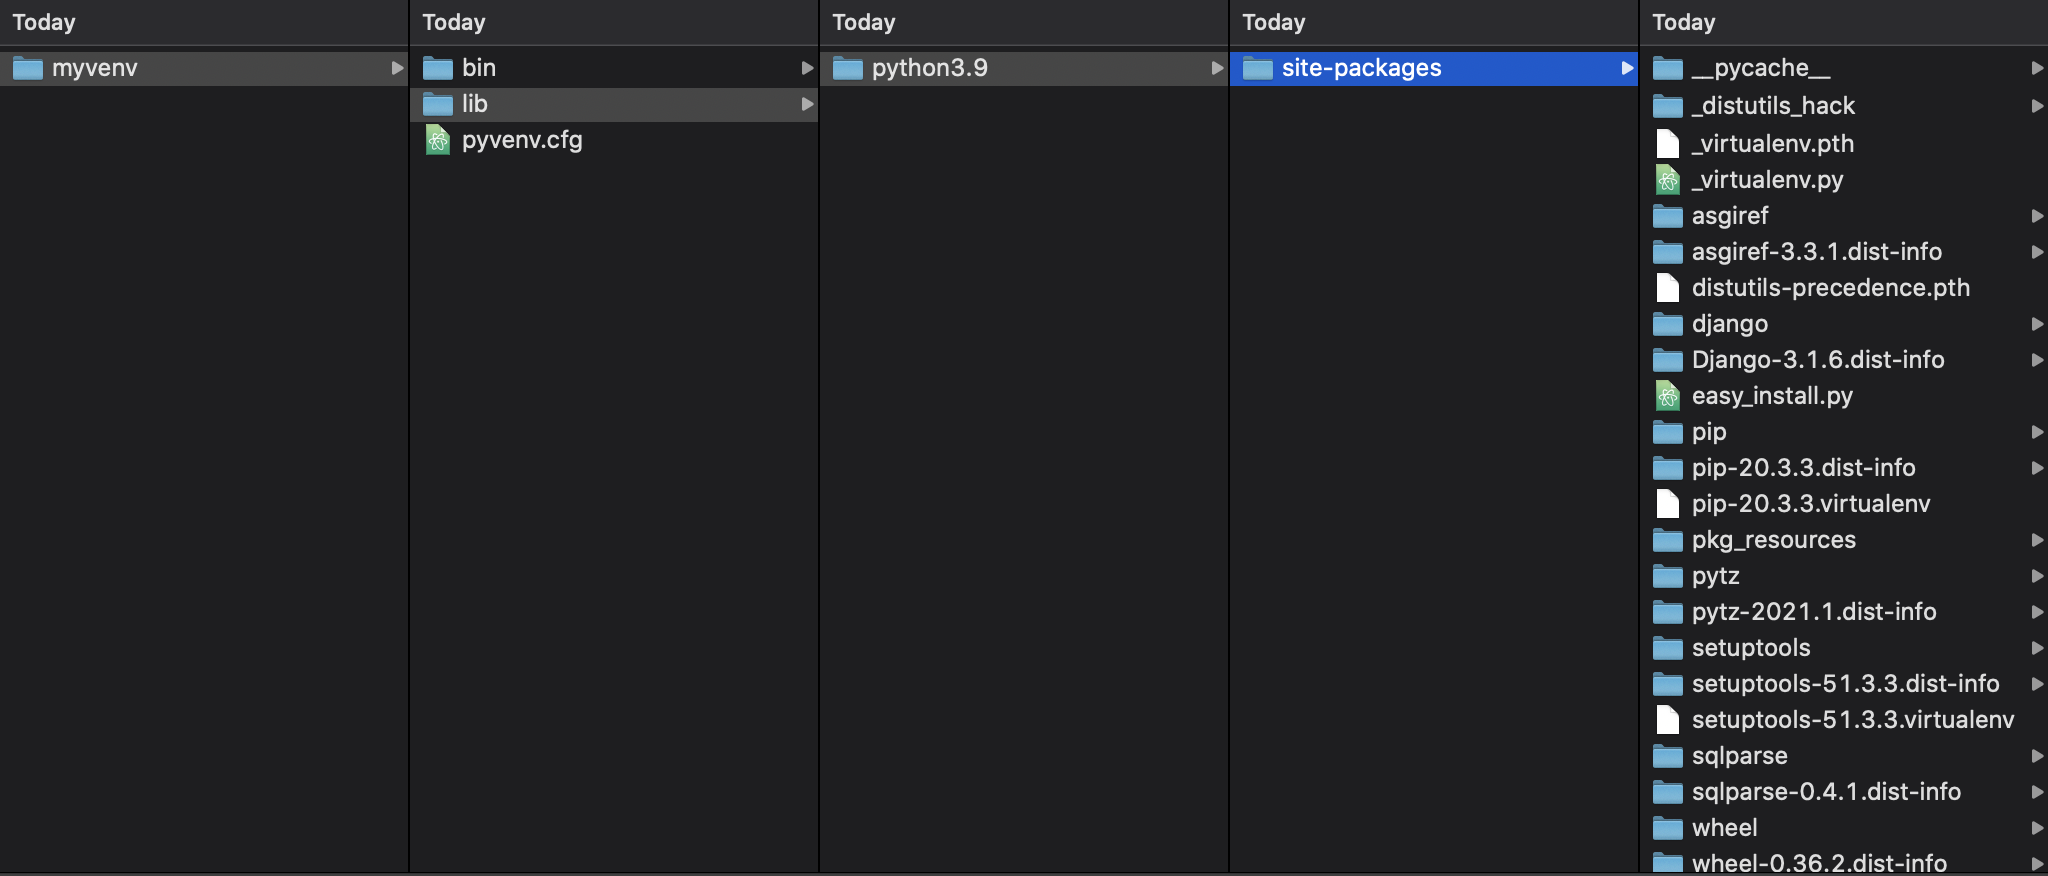Viewport: 2048px width, 876px height.
Task: Select pkg_resources folder name
Action: [x=1774, y=540]
